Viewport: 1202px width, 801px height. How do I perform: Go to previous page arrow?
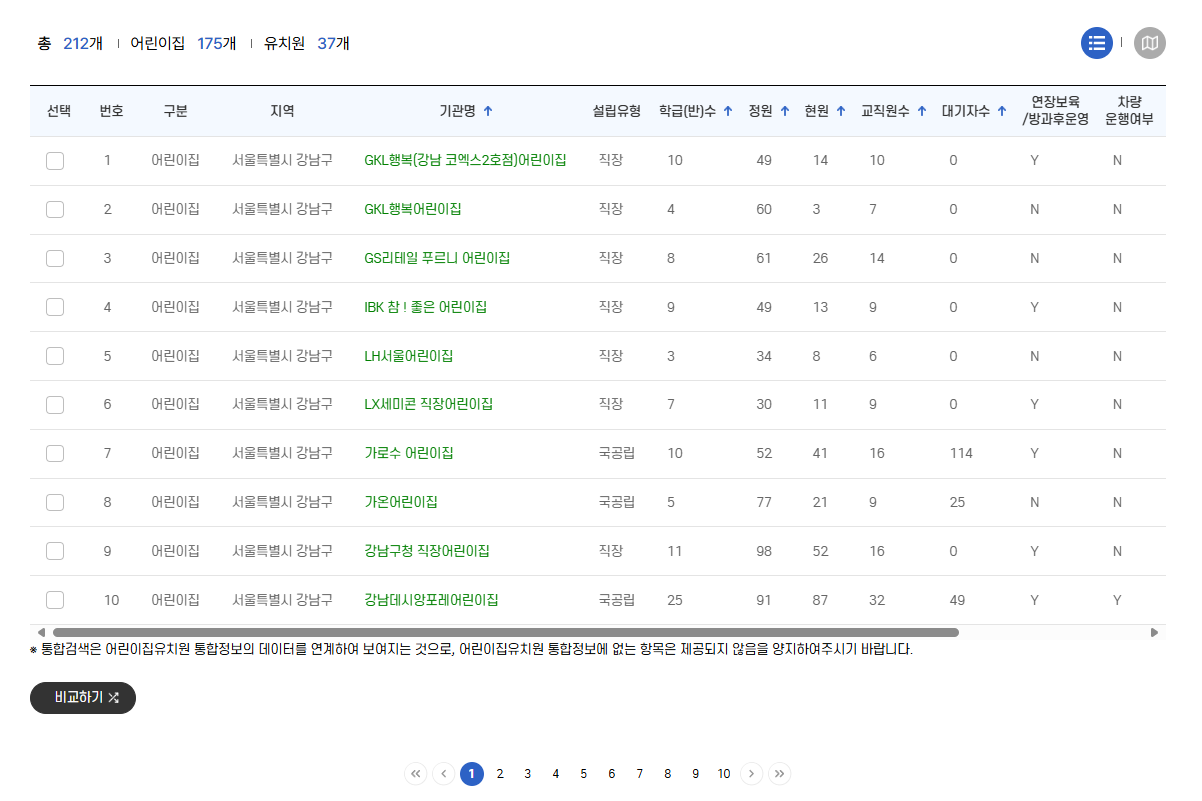(444, 773)
